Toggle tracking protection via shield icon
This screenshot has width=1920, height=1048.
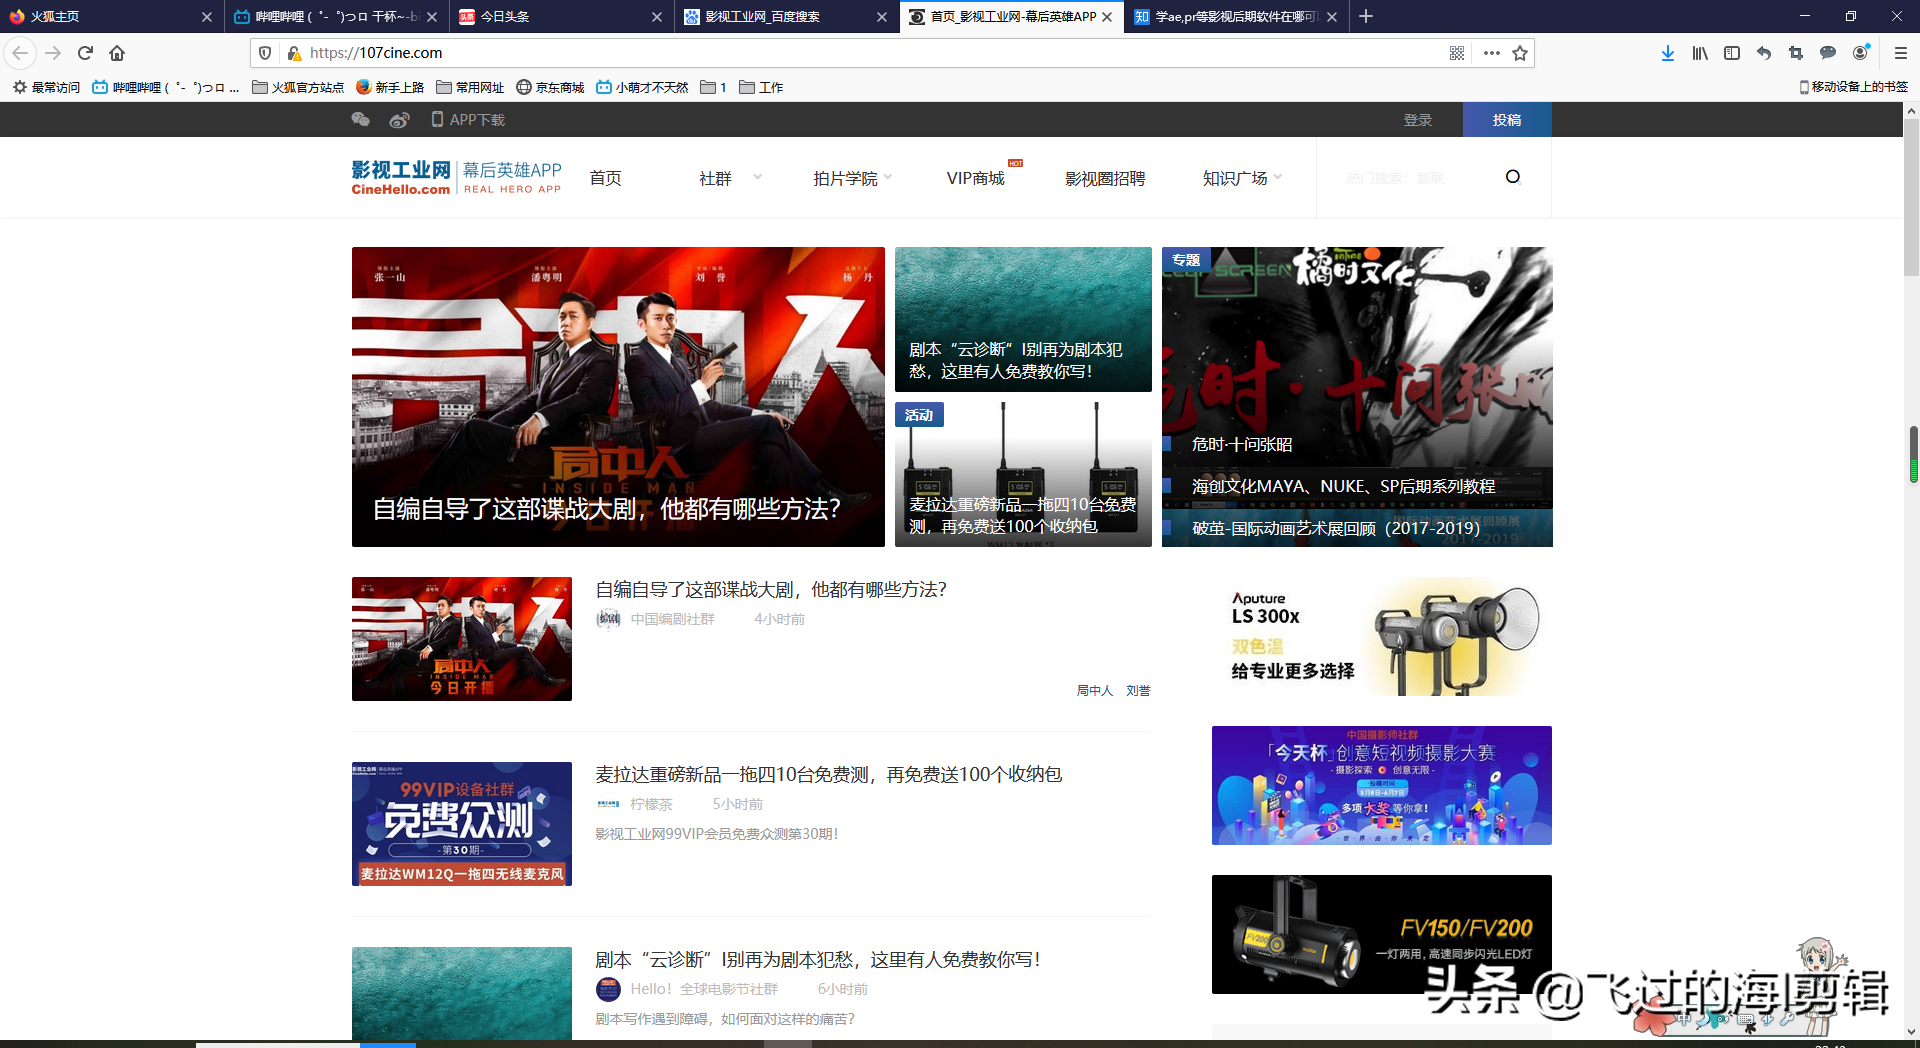pyautogui.click(x=264, y=53)
